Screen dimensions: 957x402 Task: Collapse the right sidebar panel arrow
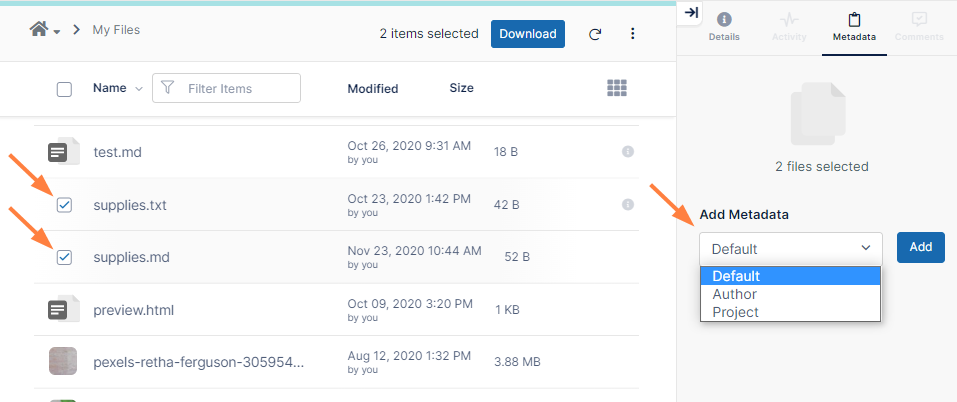click(692, 12)
